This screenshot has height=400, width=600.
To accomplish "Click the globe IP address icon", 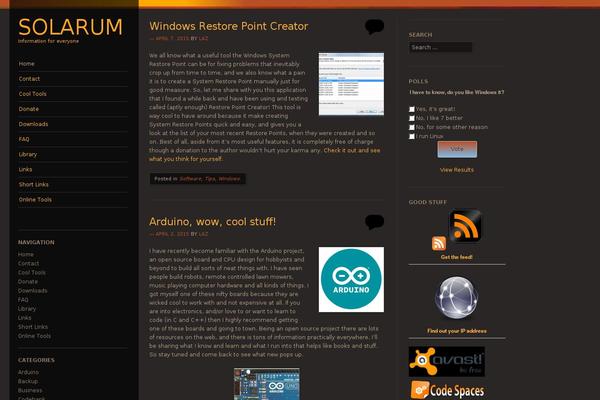I will coord(457,297).
